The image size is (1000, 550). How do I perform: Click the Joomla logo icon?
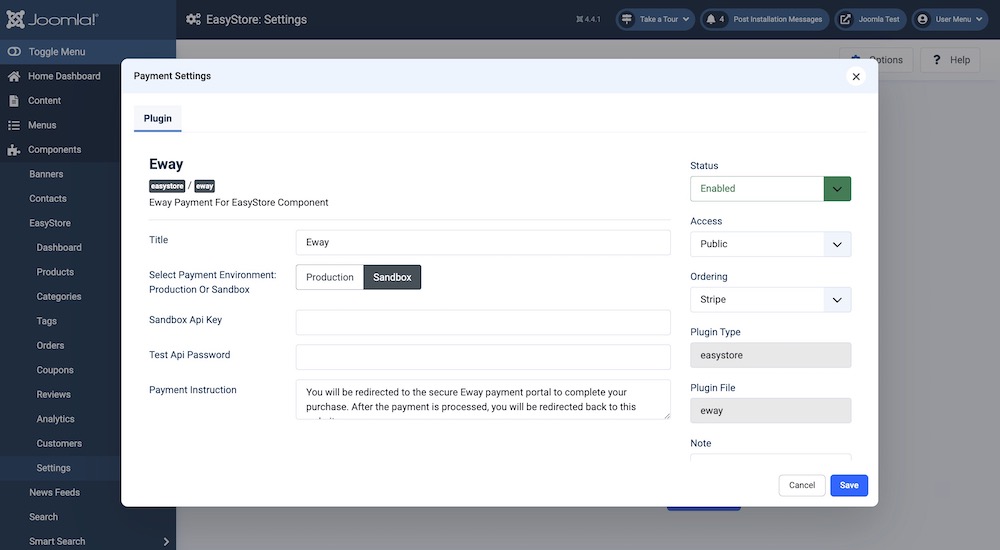point(18,19)
